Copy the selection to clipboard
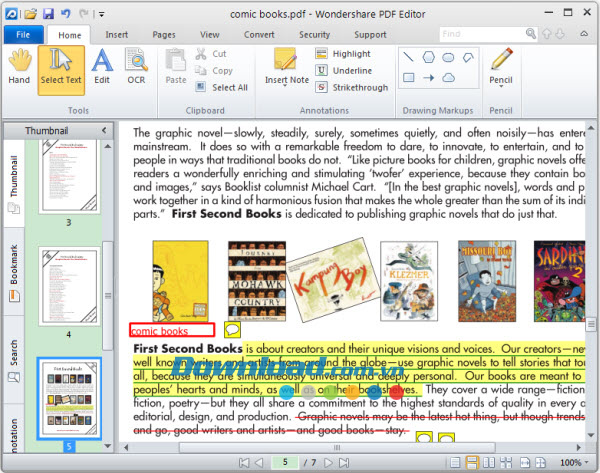The height and width of the screenshot is (473, 600). pyautogui.click(x=214, y=71)
